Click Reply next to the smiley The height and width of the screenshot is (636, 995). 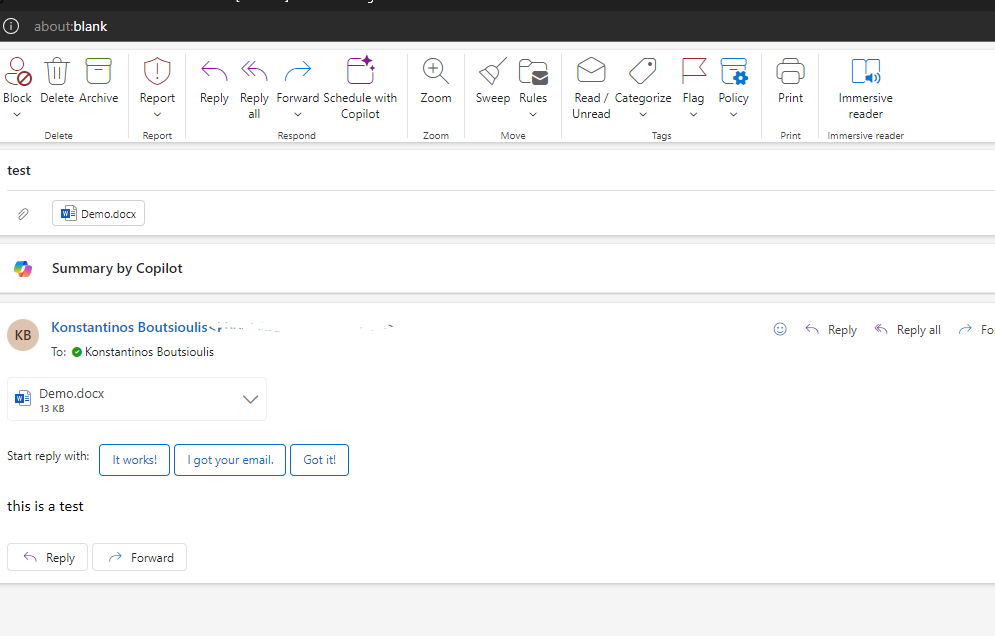click(831, 329)
